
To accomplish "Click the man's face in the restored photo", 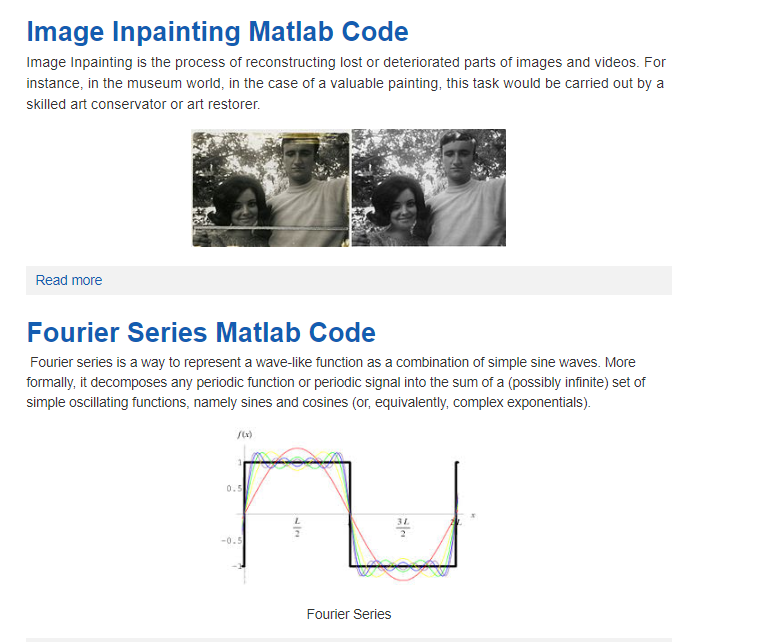I will pos(457,156).
